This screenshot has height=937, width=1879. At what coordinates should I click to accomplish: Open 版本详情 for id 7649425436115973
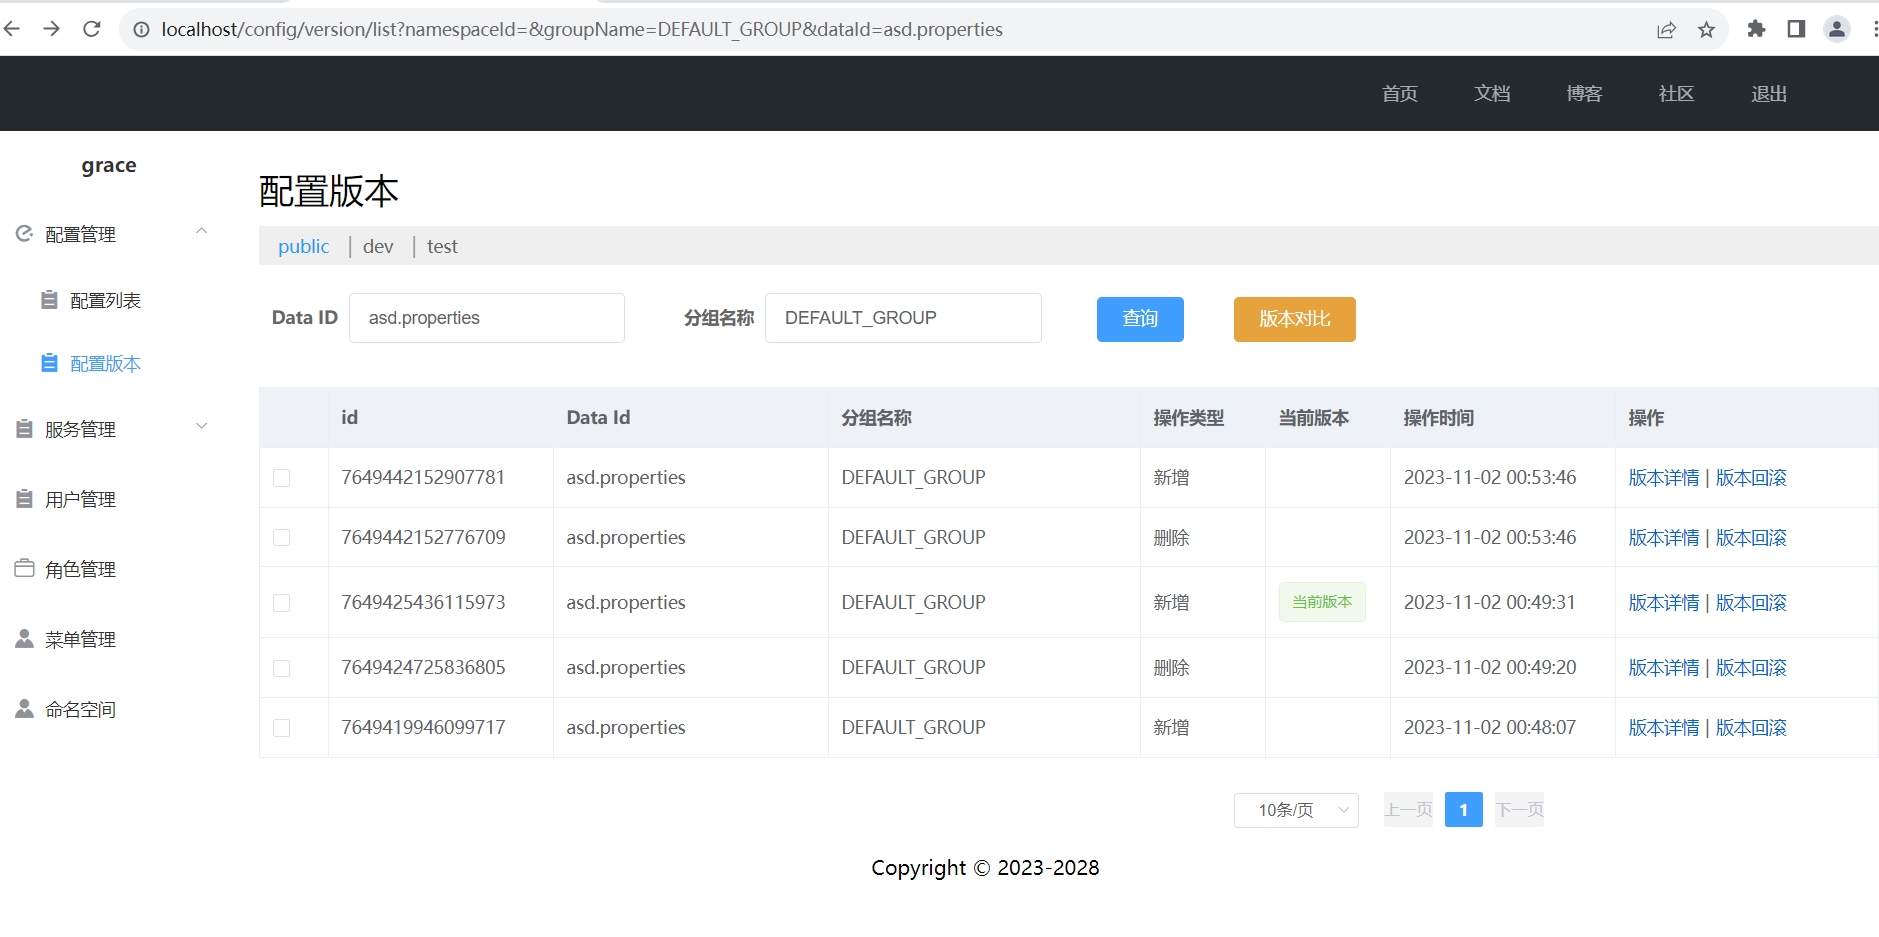pyautogui.click(x=1664, y=603)
